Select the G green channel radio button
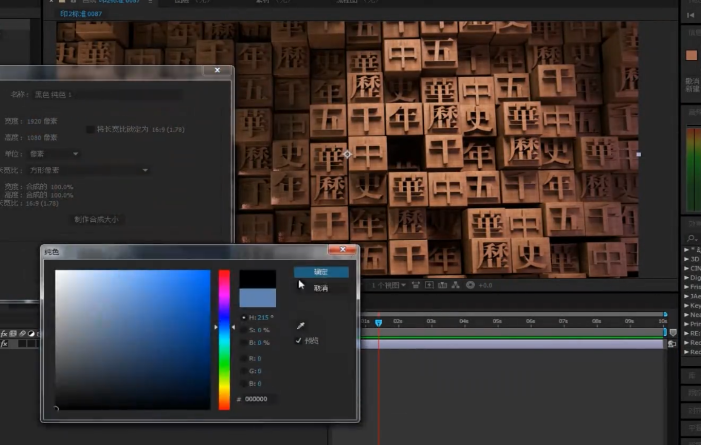The height and width of the screenshot is (445, 701). [243, 371]
